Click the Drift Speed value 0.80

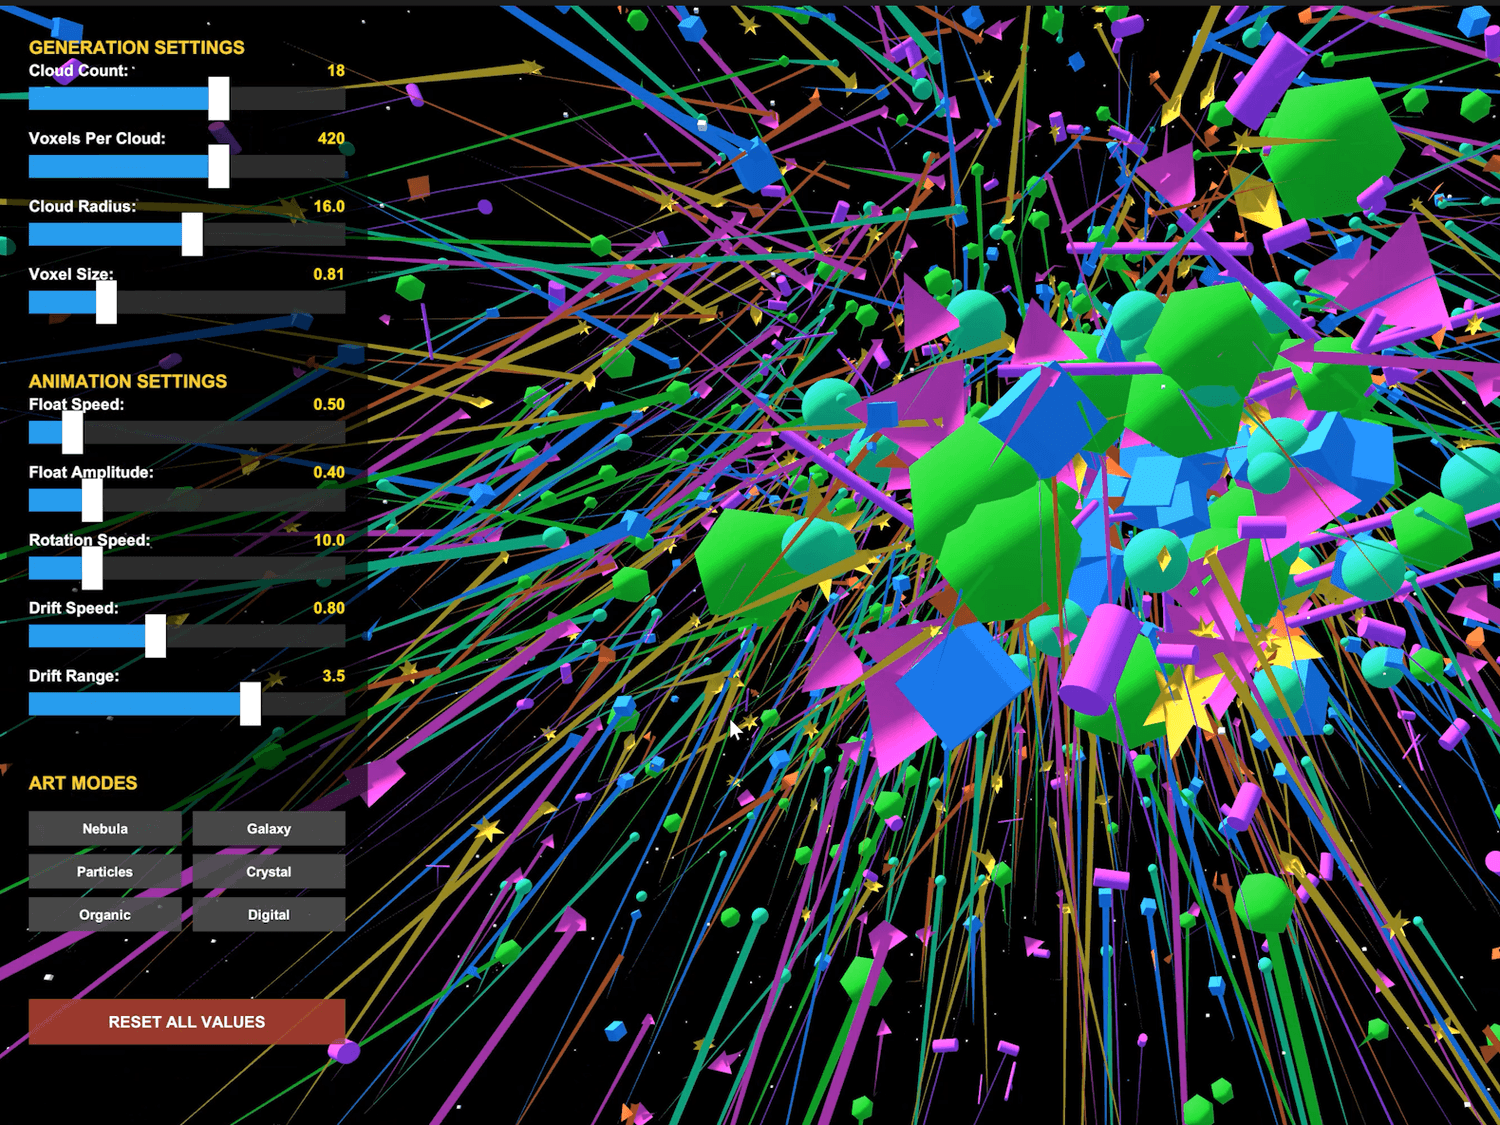tap(329, 609)
